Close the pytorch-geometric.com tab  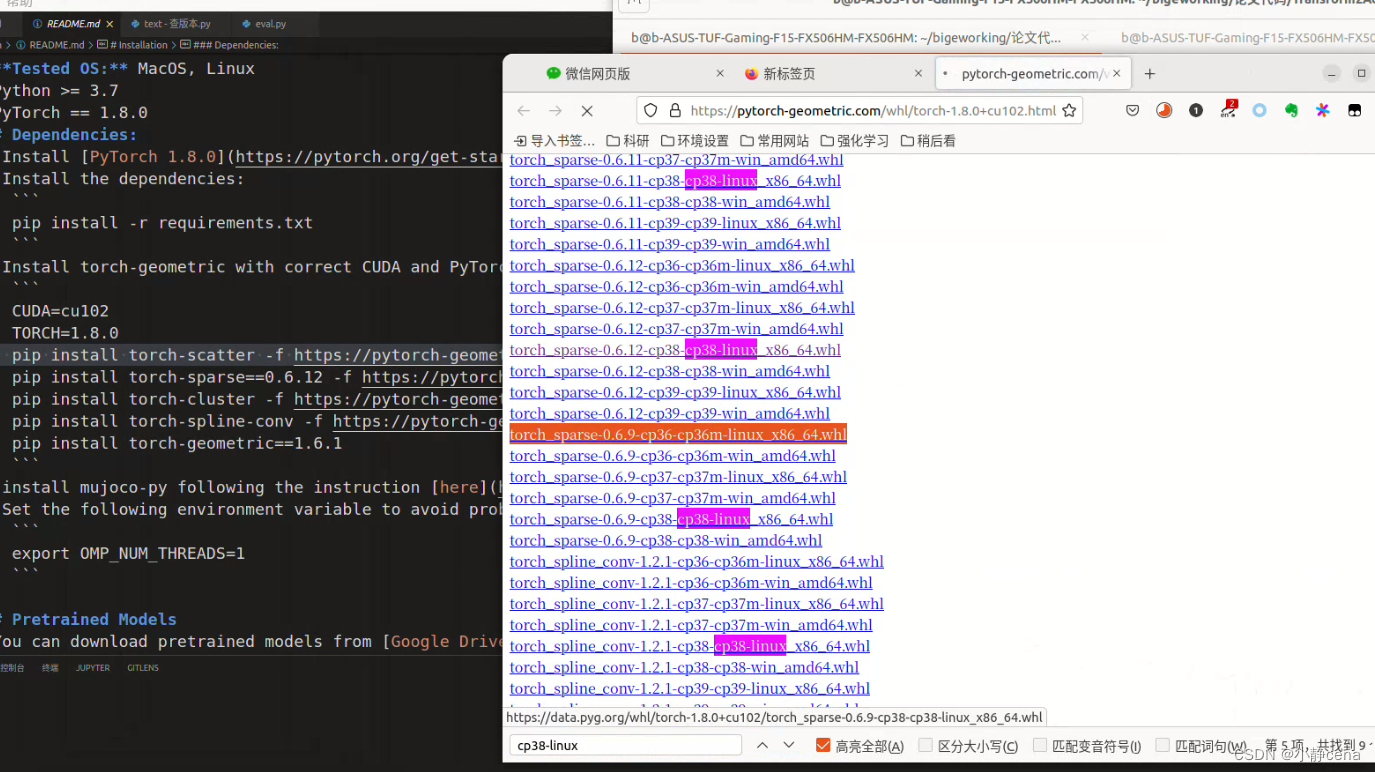click(x=1118, y=74)
